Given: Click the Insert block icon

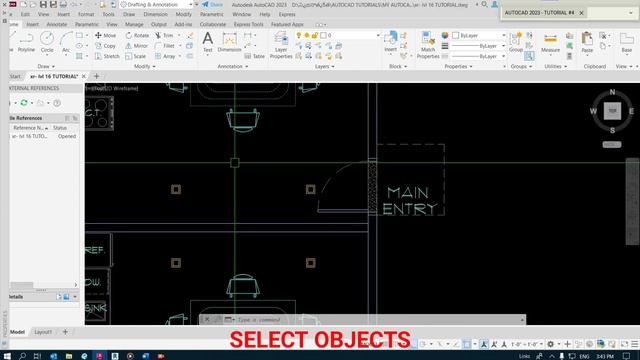Looking at the screenshot, I should [x=391, y=42].
